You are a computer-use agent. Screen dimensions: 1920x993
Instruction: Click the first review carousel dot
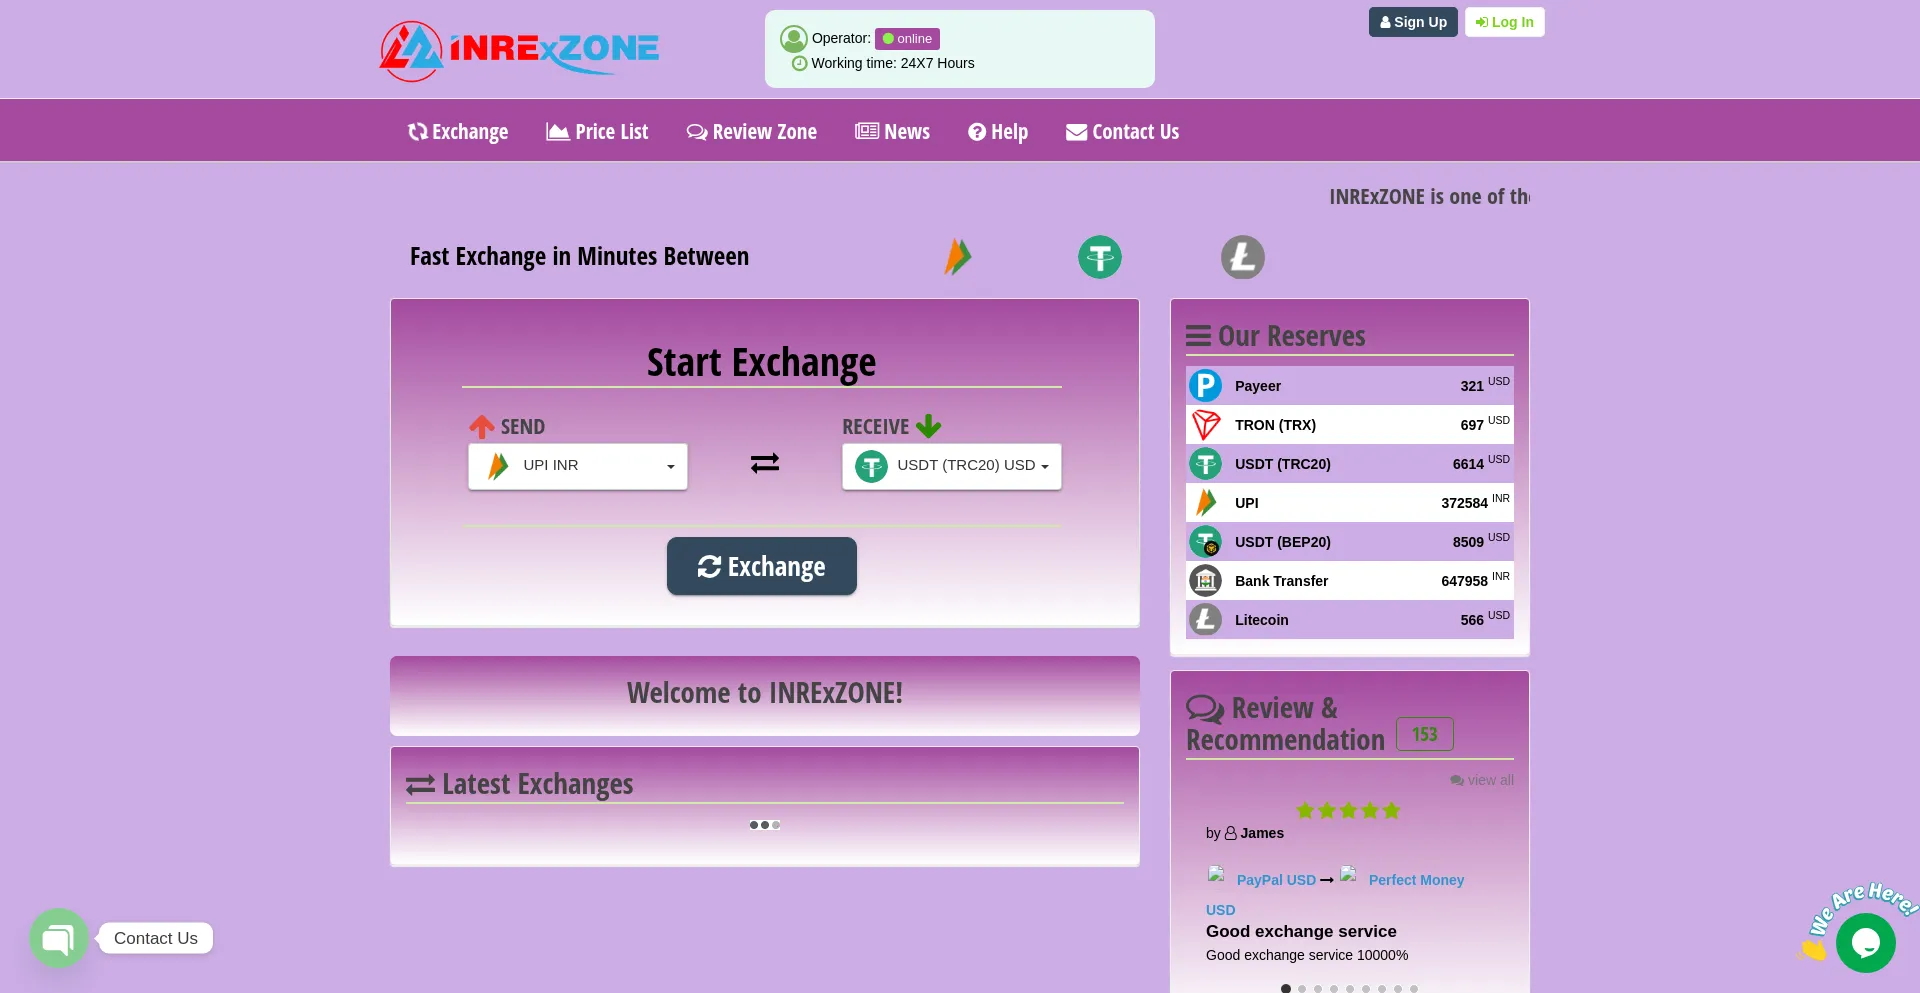(x=1286, y=988)
